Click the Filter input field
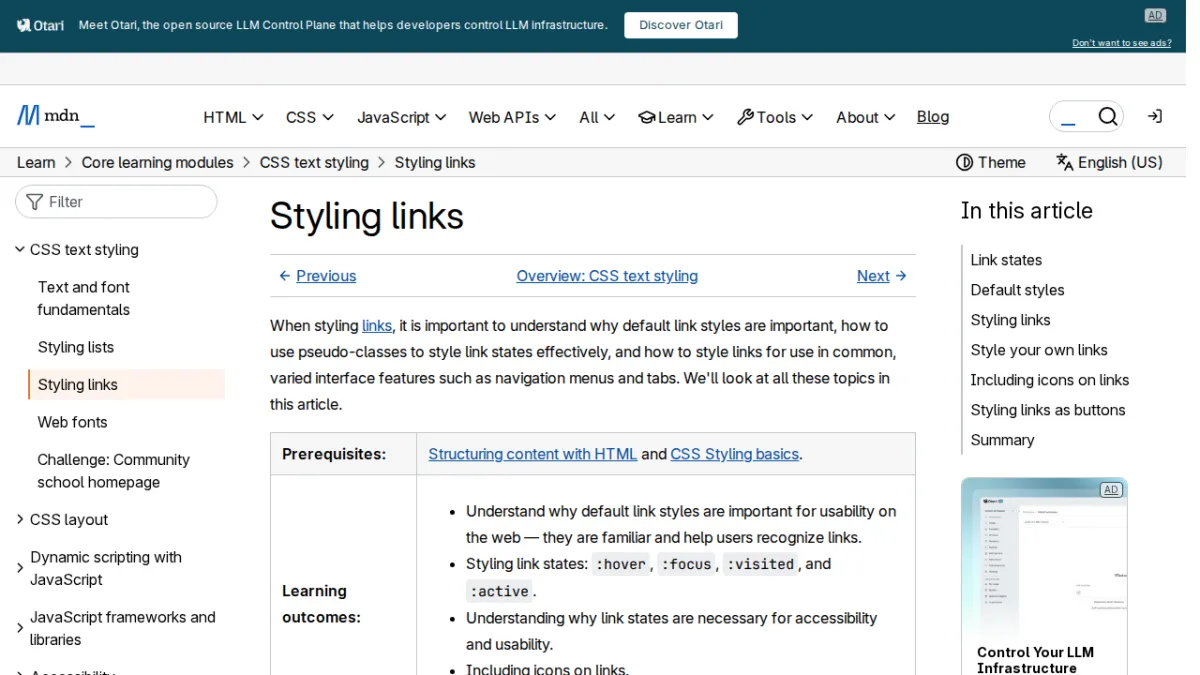This screenshot has width=1200, height=675. click(x=116, y=202)
